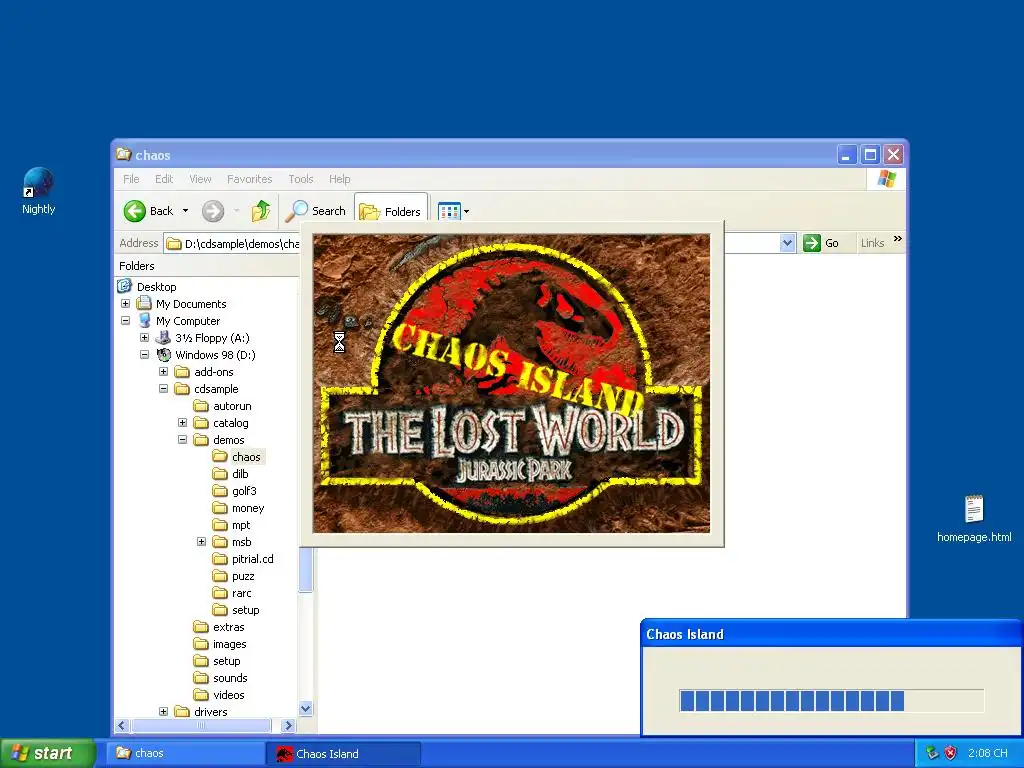Click the network tray icon
This screenshot has height=768, width=1024.
932,753
